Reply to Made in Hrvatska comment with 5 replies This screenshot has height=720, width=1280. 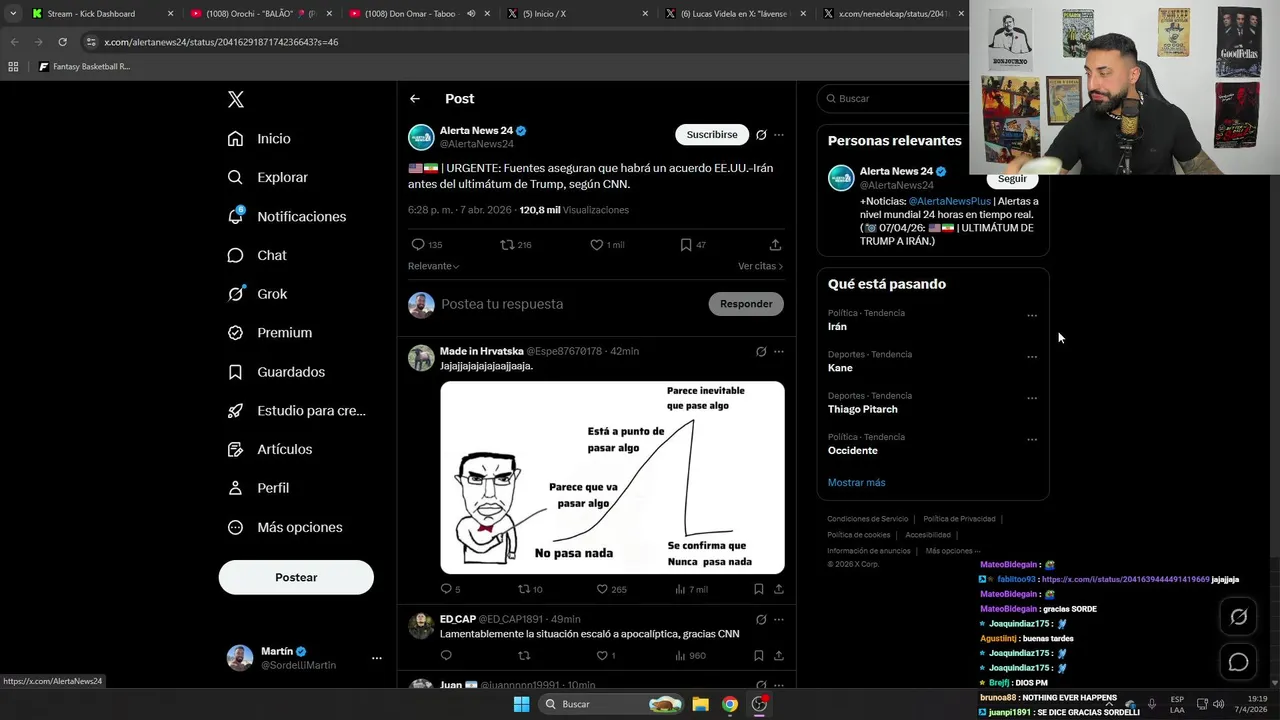[446, 589]
